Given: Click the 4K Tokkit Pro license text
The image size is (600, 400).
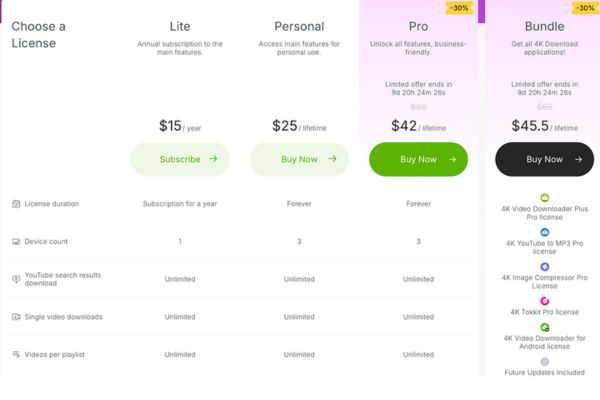Looking at the screenshot, I should [x=544, y=312].
